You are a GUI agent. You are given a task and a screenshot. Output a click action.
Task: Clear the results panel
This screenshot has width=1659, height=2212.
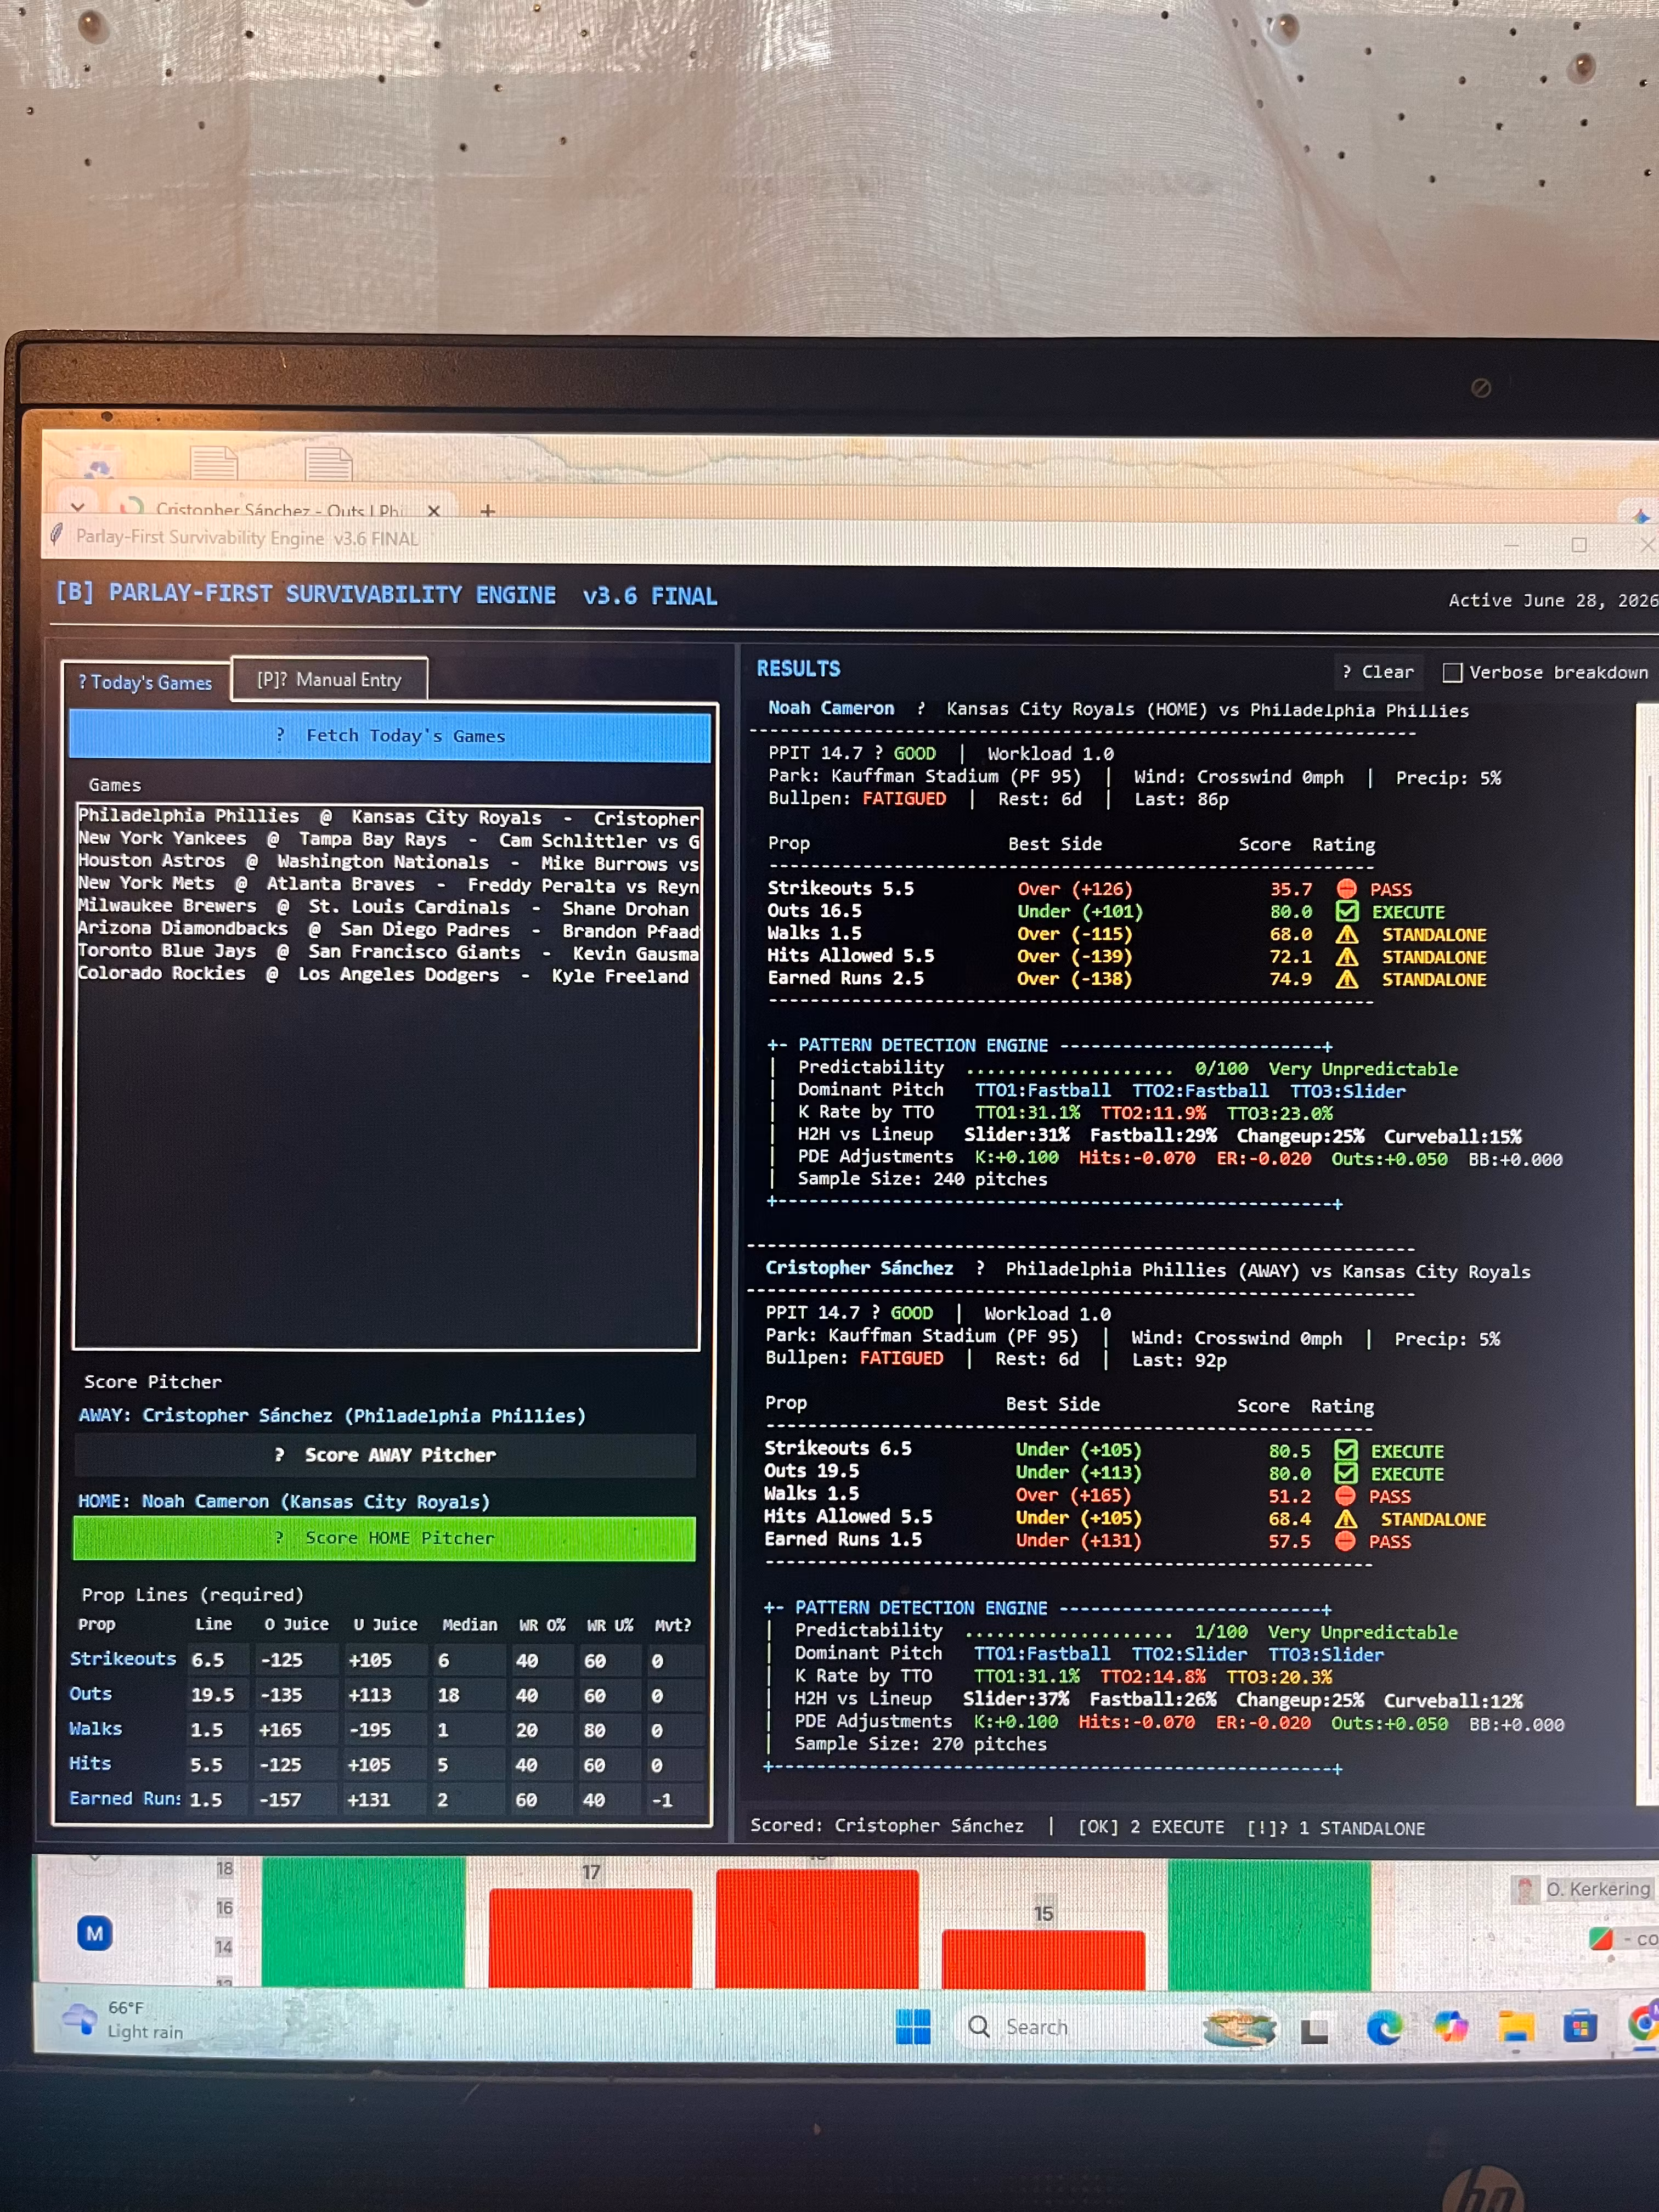click(x=1378, y=672)
